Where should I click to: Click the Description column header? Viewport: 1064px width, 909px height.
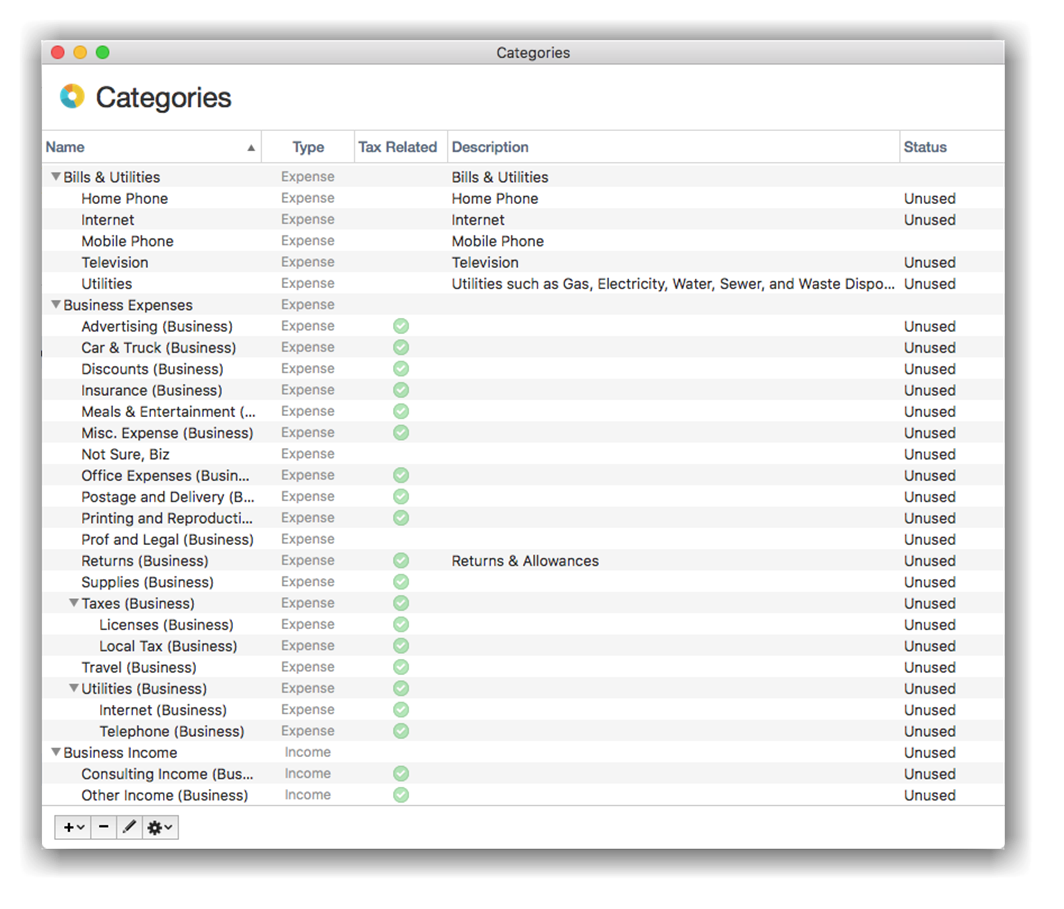tap(490, 147)
